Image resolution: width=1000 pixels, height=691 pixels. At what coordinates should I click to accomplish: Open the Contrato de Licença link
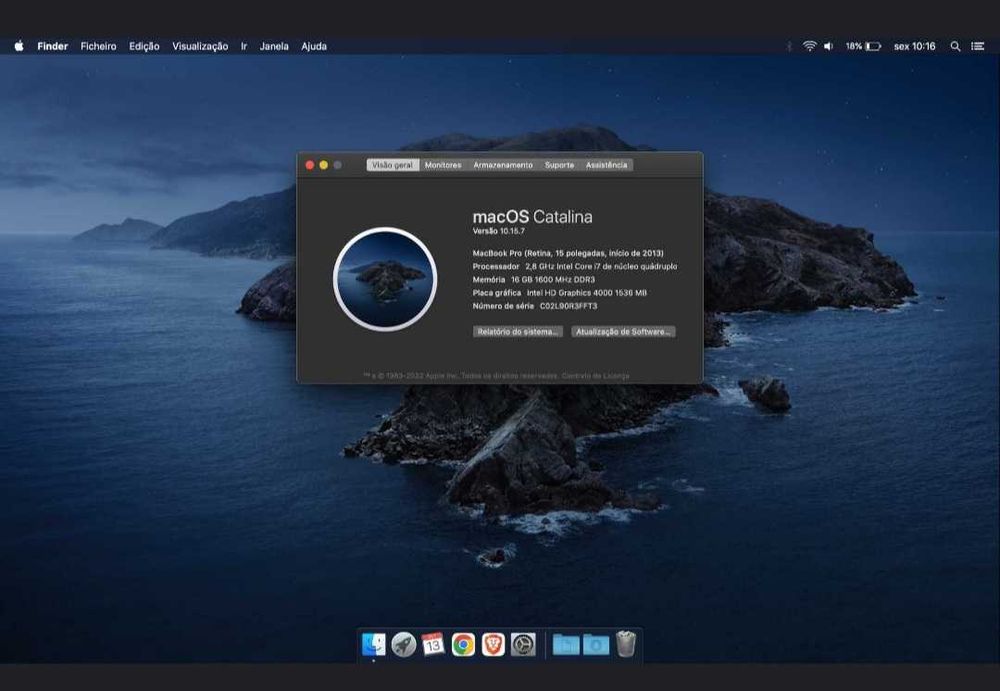pos(596,376)
